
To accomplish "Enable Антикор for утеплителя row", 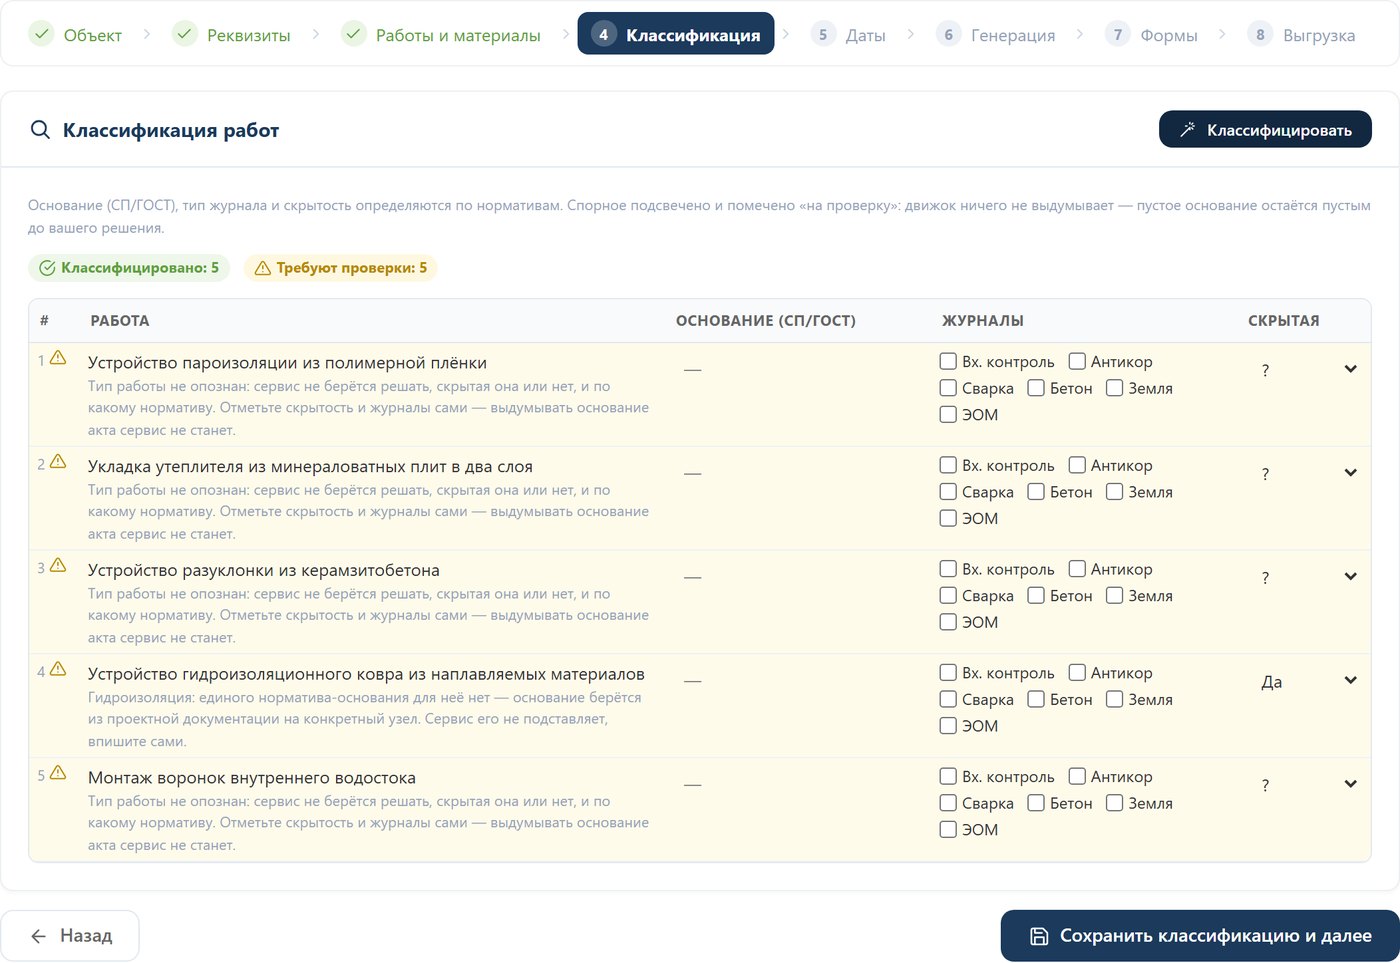I will tap(1077, 465).
